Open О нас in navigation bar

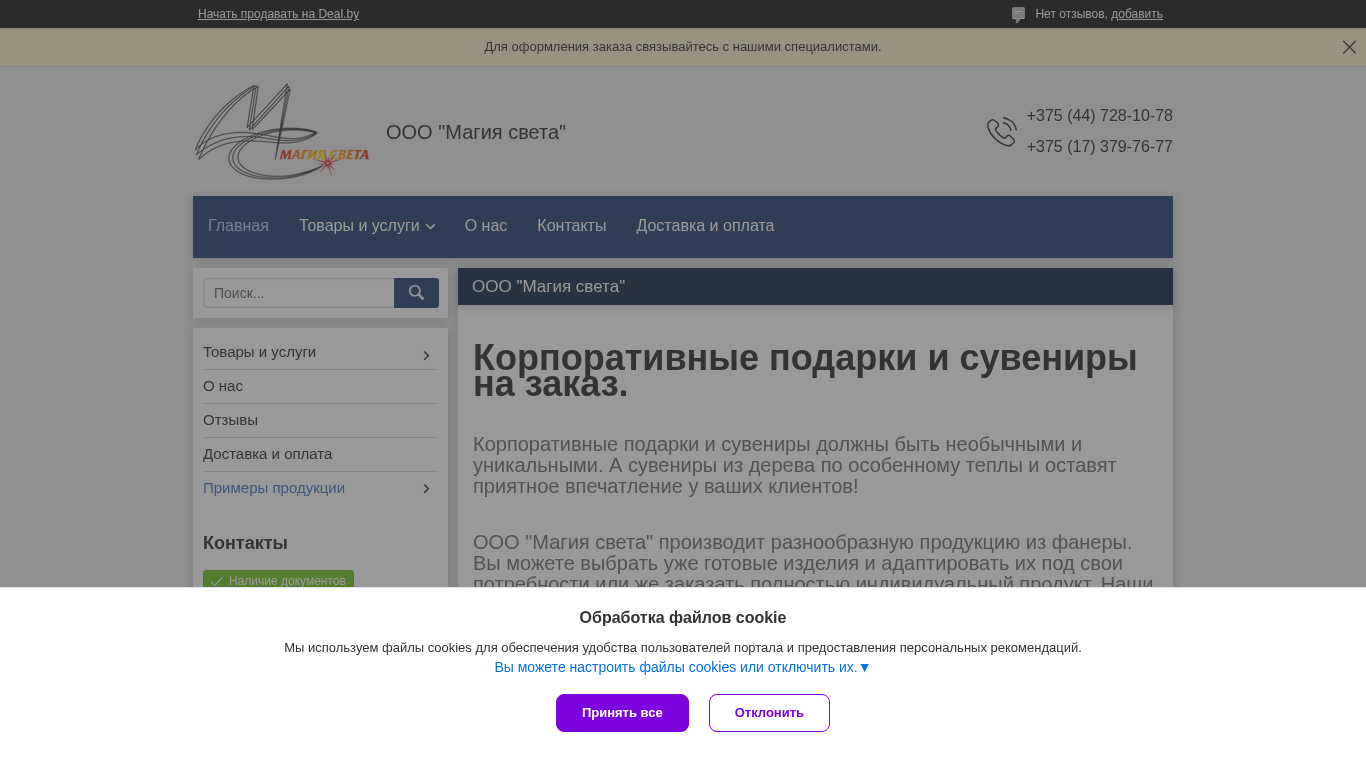[x=486, y=226]
